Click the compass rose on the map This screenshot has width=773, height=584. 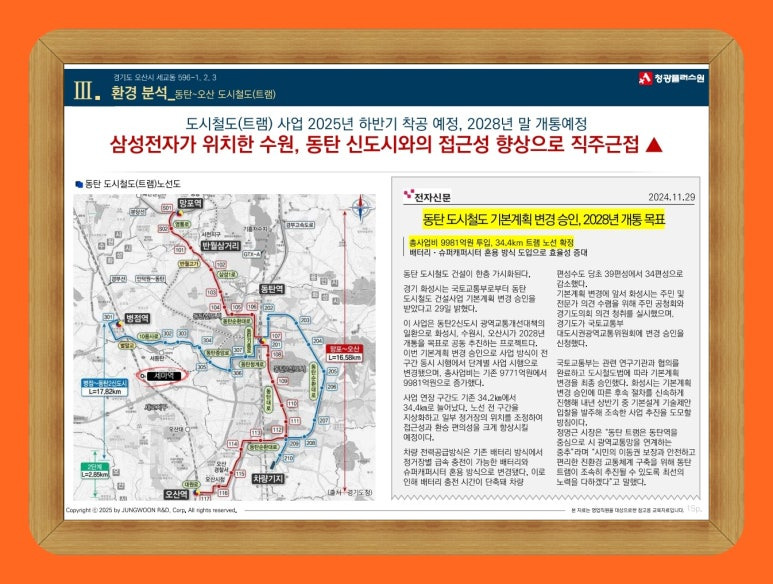point(362,208)
